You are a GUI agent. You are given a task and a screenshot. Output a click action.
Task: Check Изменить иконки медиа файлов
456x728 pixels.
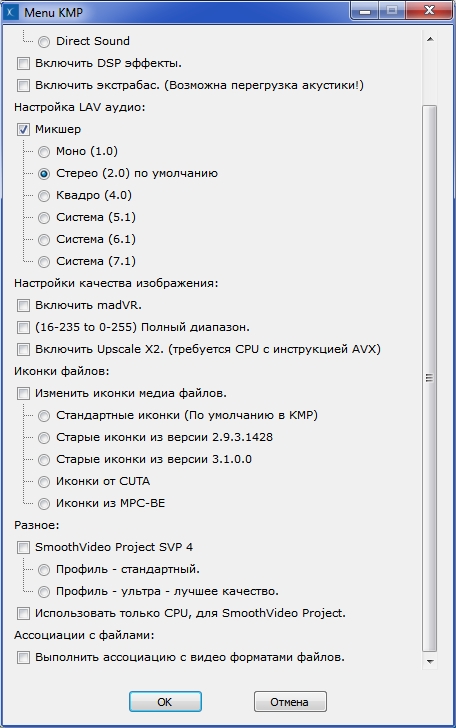click(x=23, y=394)
